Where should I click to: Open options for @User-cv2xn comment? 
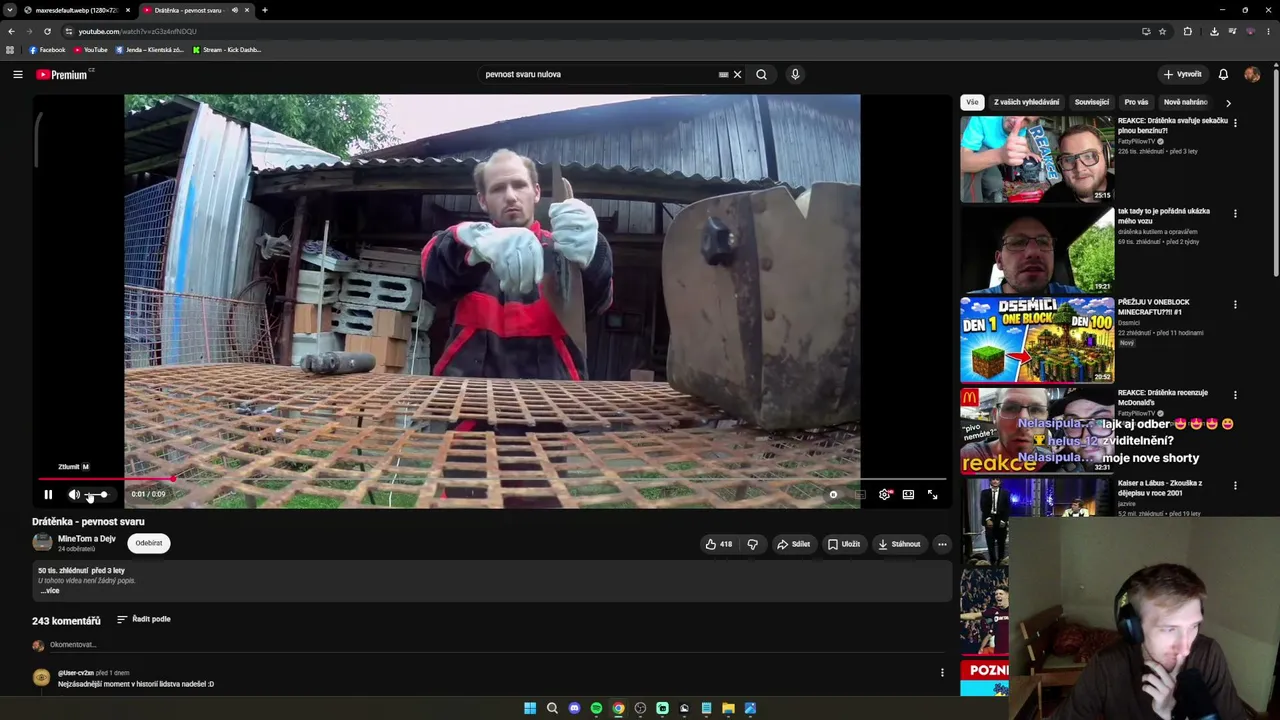tap(942, 673)
